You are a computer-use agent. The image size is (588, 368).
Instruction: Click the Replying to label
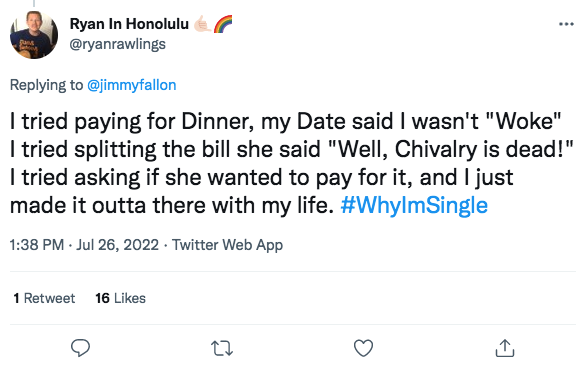[46, 85]
